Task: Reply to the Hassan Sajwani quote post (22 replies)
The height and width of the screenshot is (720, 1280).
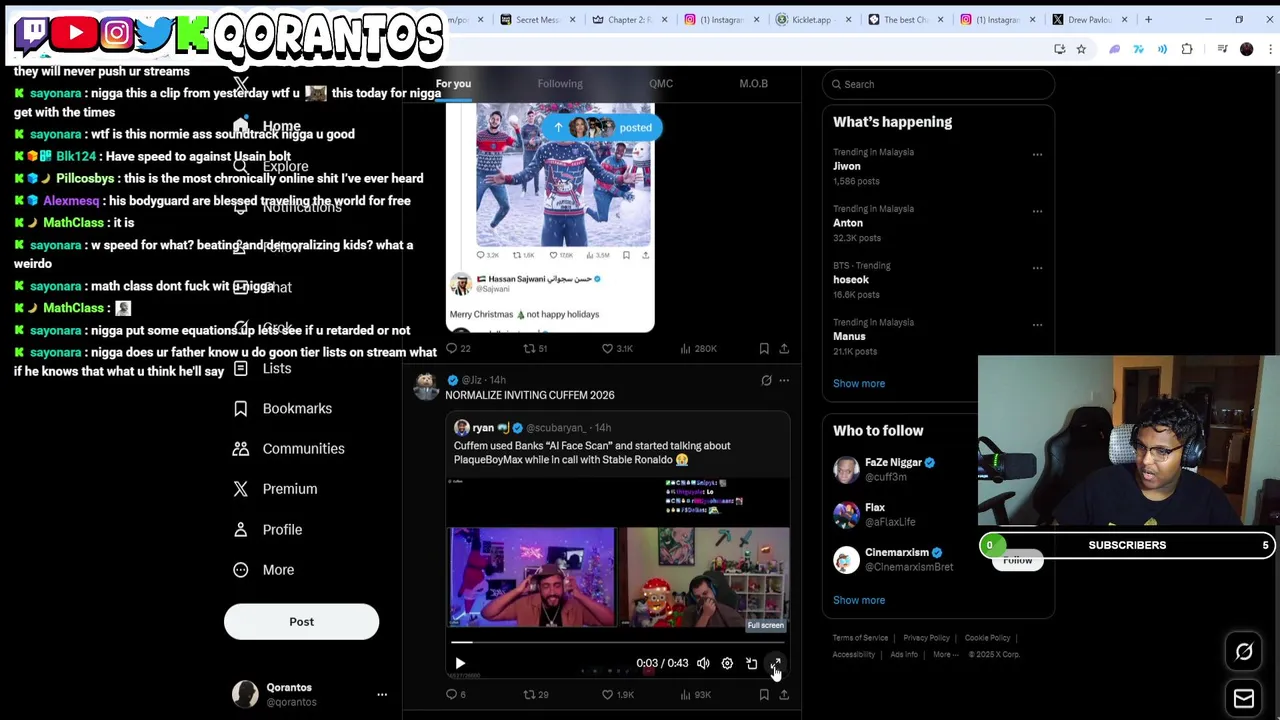Action: 458,348
